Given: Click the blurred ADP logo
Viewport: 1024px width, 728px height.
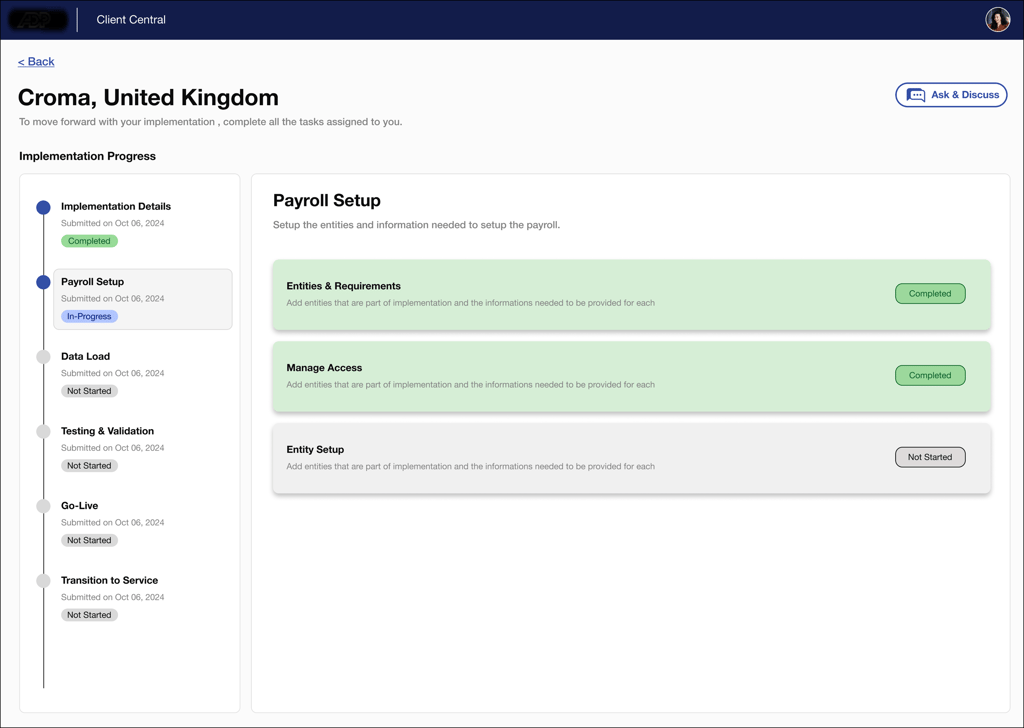Looking at the screenshot, I should [38, 20].
